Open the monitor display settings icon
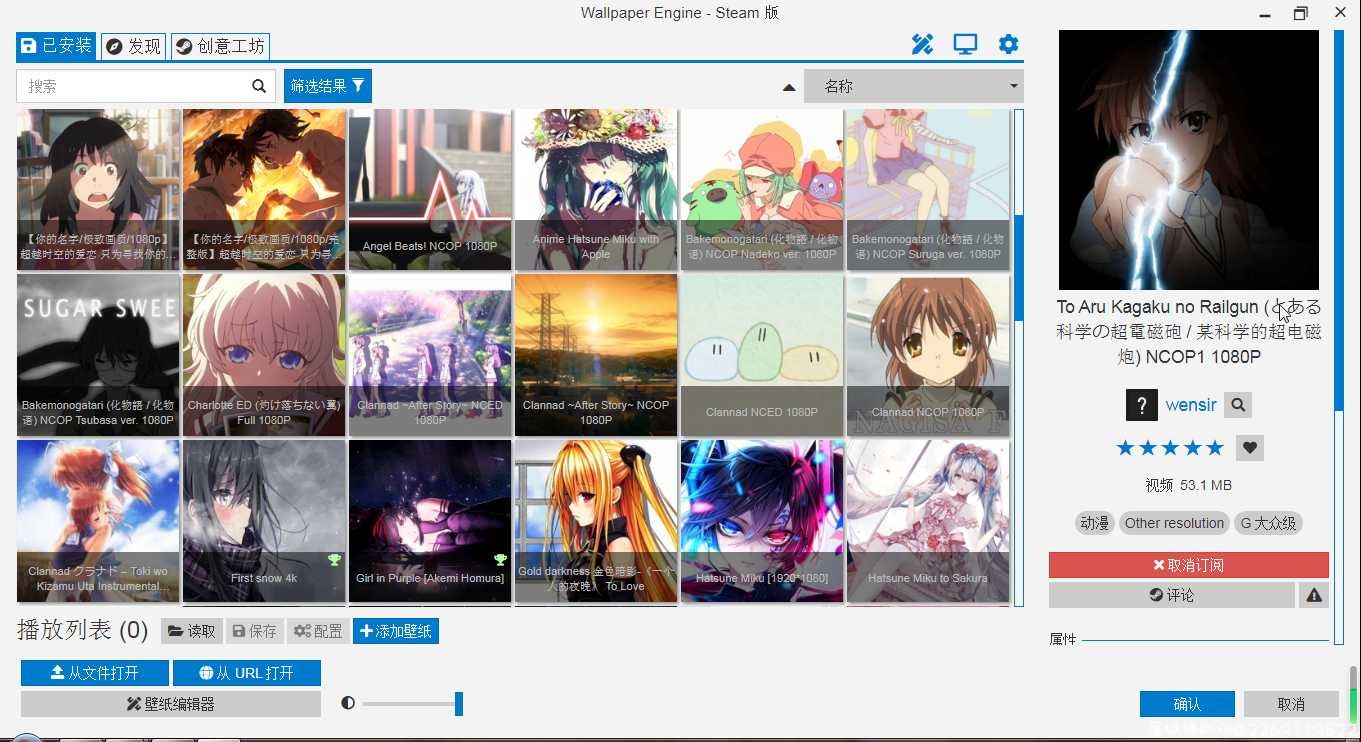The height and width of the screenshot is (742, 1361). tap(965, 44)
